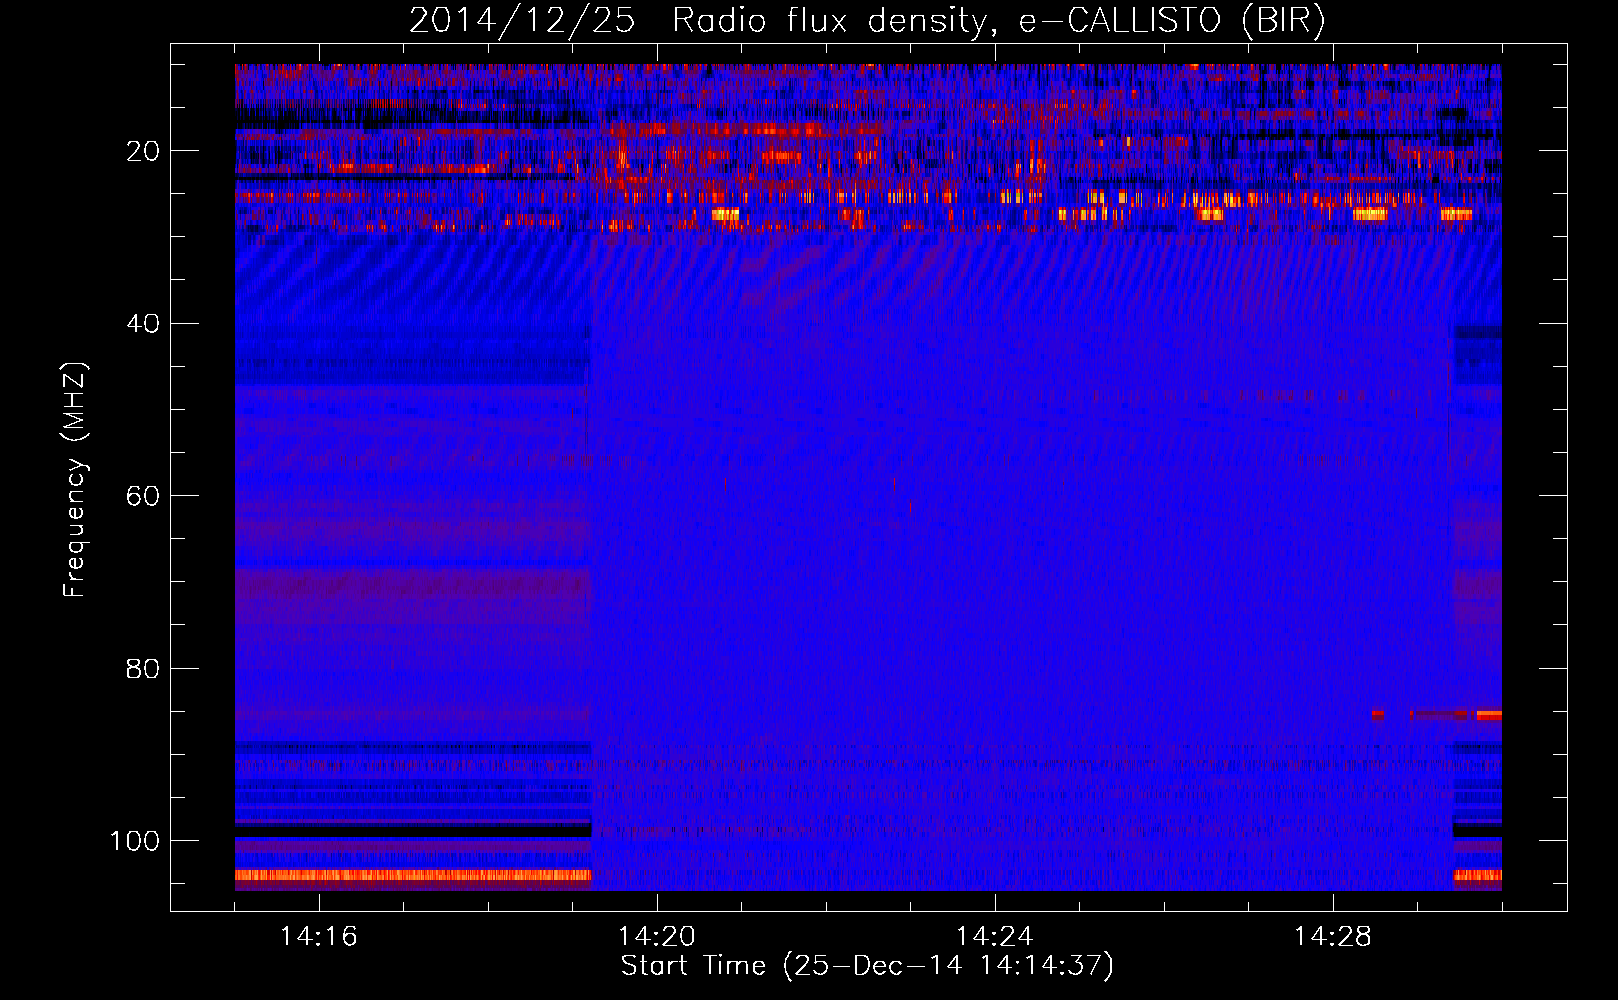
Task: Click the '14:28' time tick label
Action: click(1332, 937)
